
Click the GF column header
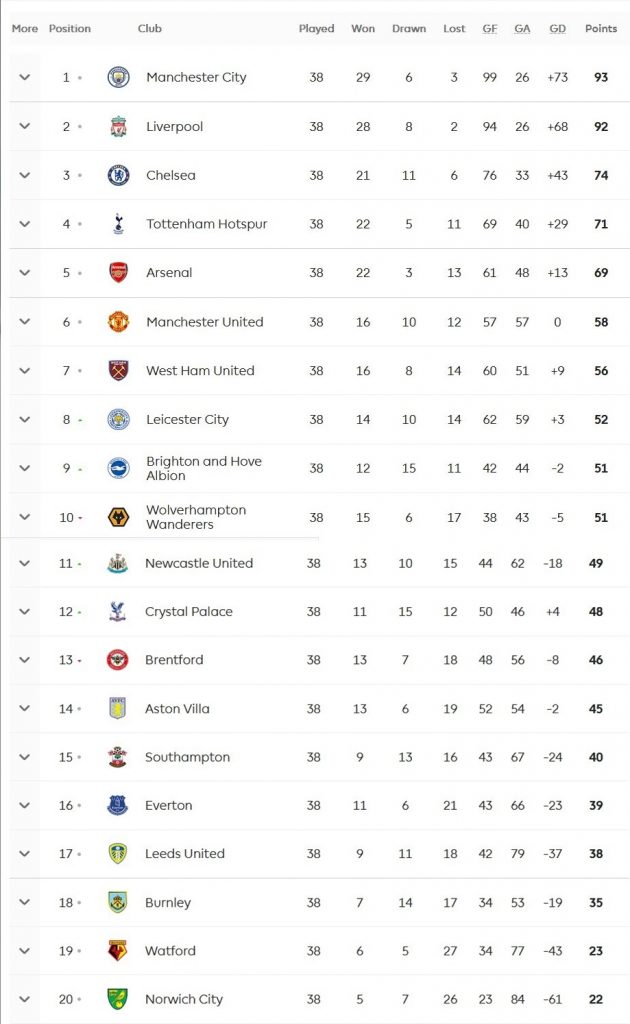490,29
